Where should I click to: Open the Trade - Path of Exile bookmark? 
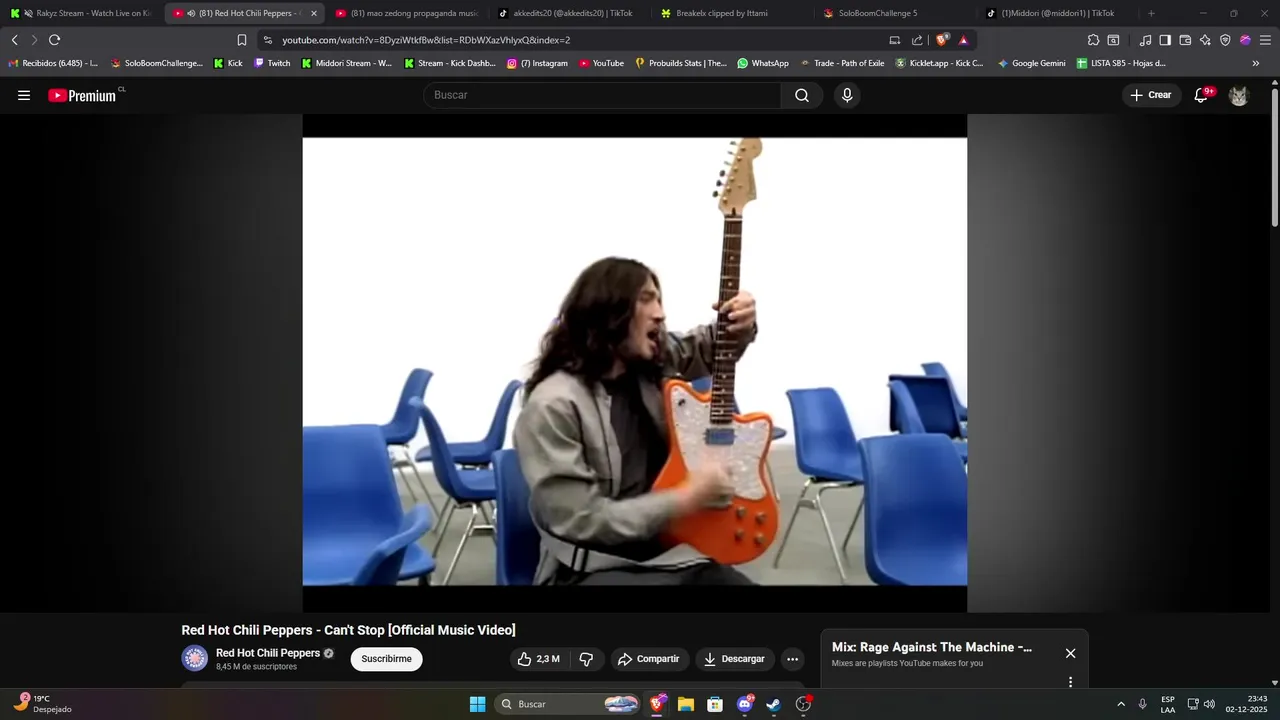pos(842,63)
